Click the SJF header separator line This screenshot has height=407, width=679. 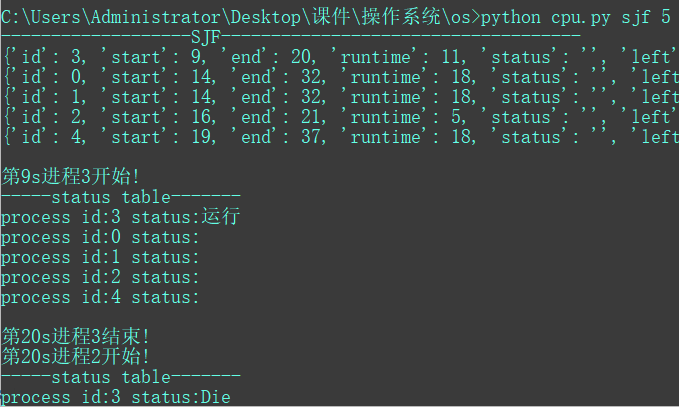291,37
